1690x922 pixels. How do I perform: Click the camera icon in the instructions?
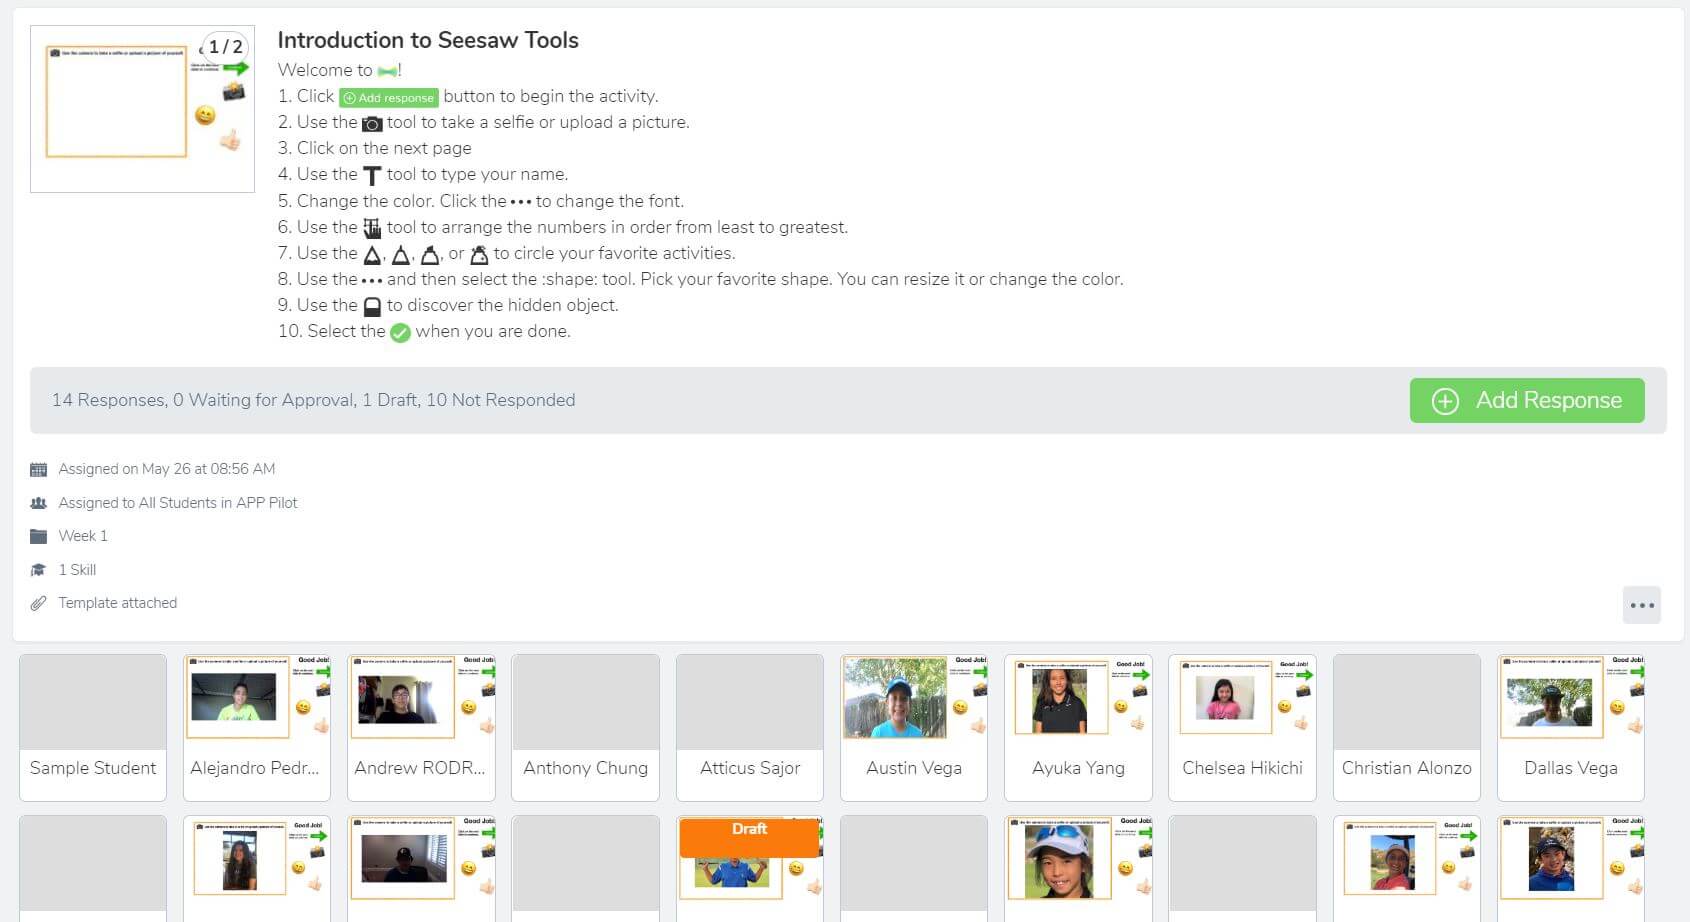pyautogui.click(x=372, y=124)
